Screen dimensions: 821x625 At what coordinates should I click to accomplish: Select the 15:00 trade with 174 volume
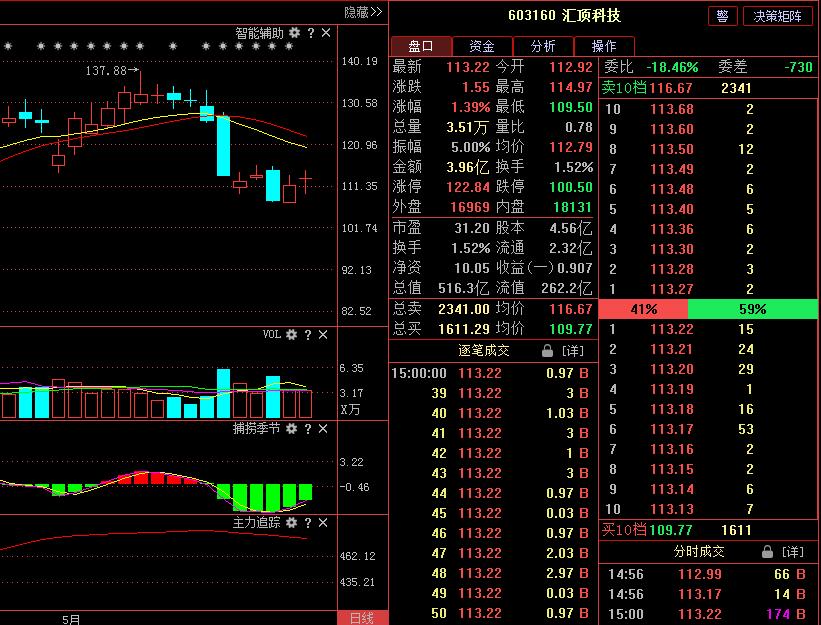pos(708,614)
